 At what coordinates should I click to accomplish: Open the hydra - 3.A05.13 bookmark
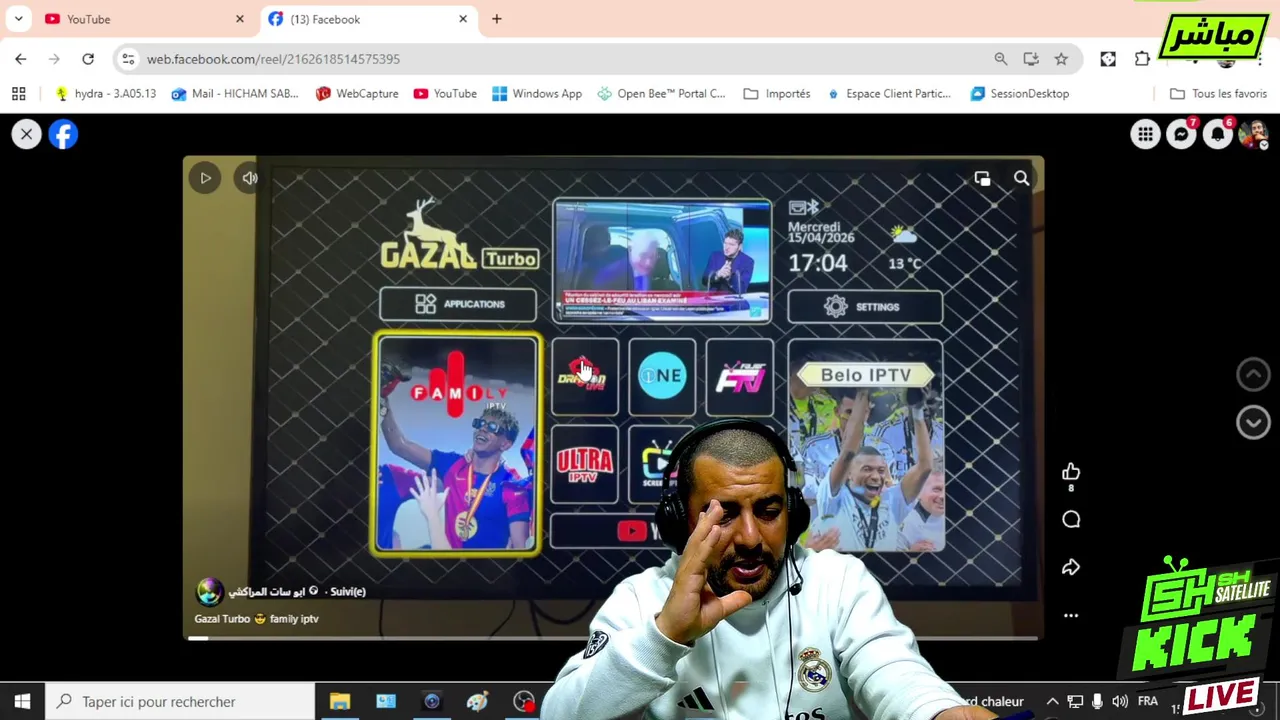coord(105,93)
